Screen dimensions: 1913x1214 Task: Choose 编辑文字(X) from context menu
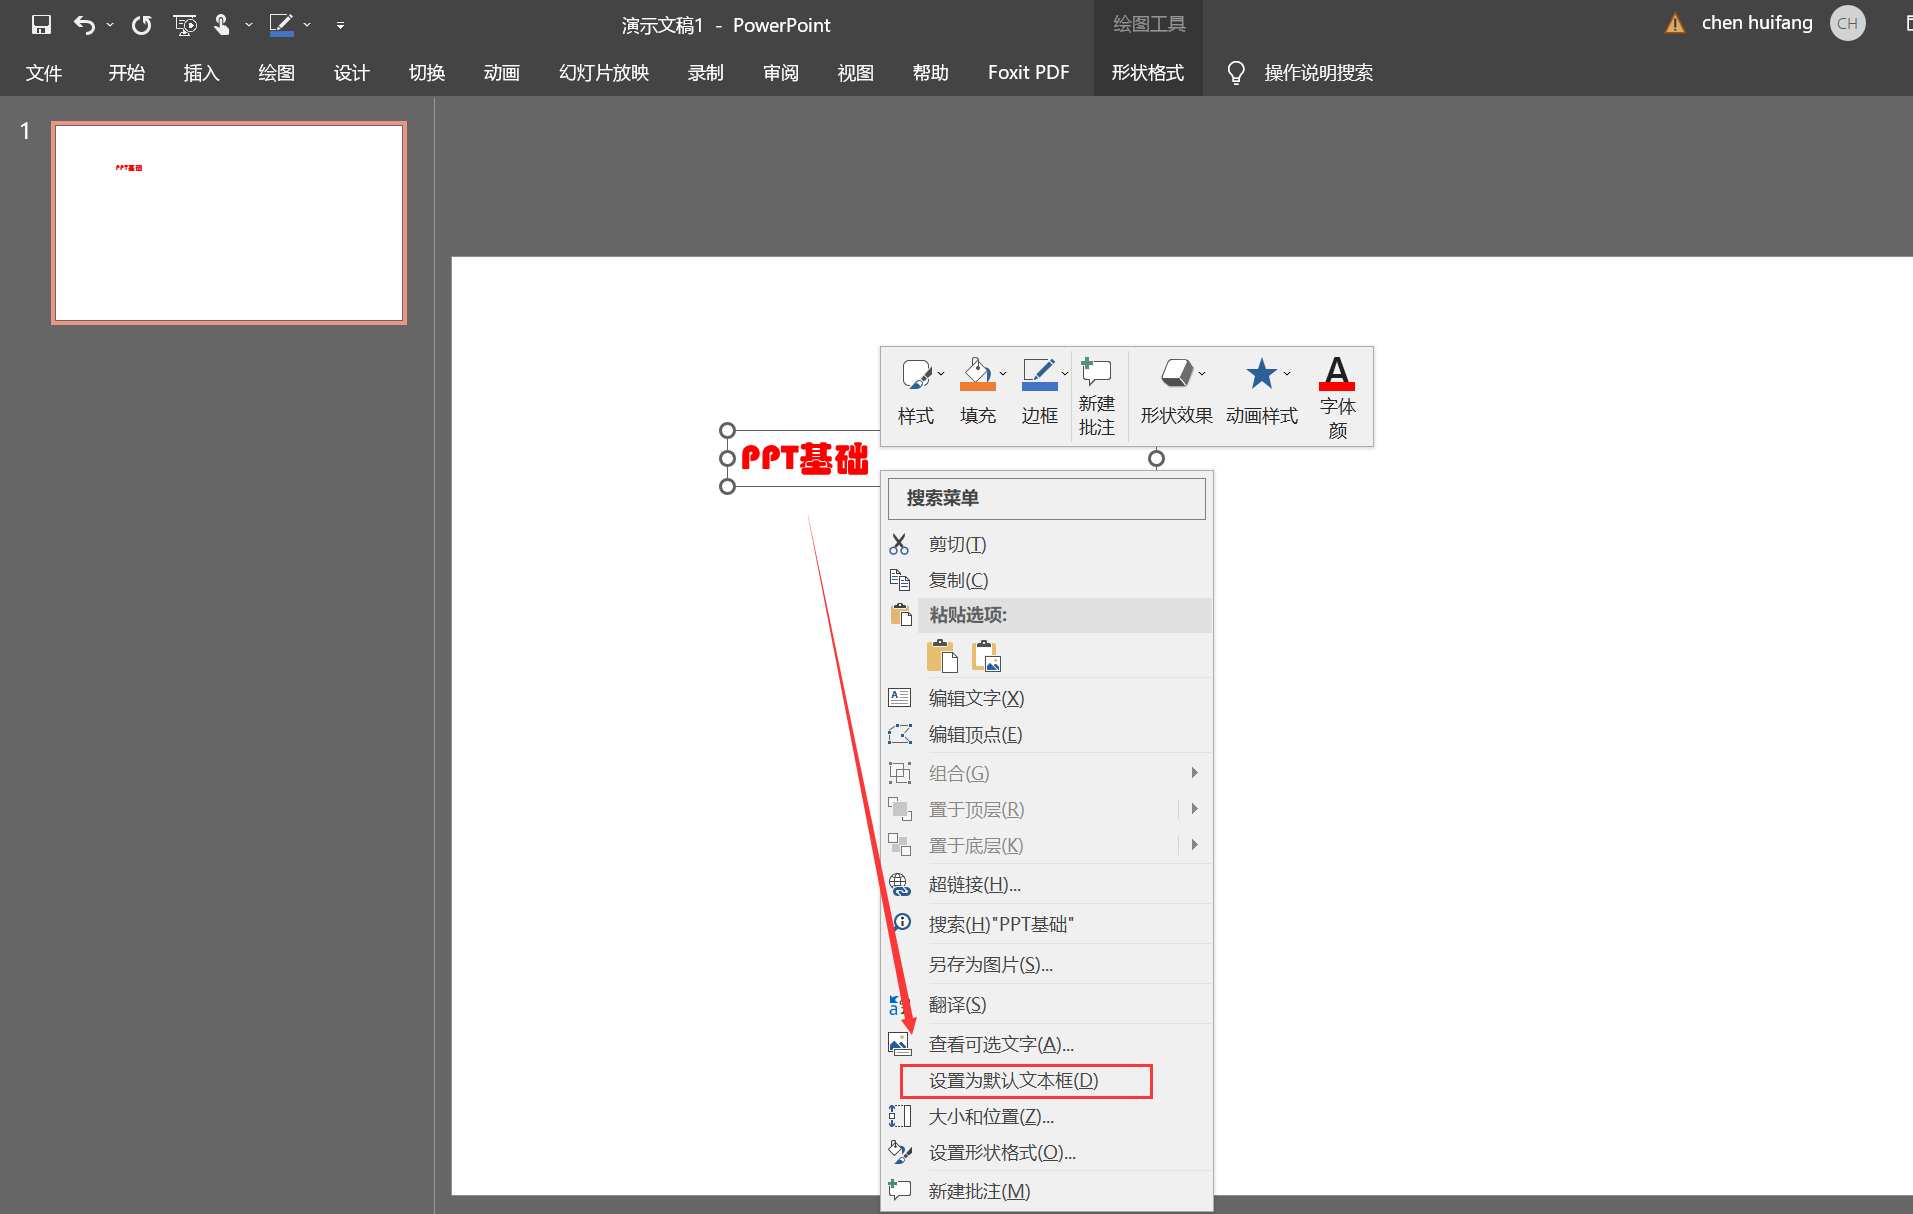(x=1046, y=698)
